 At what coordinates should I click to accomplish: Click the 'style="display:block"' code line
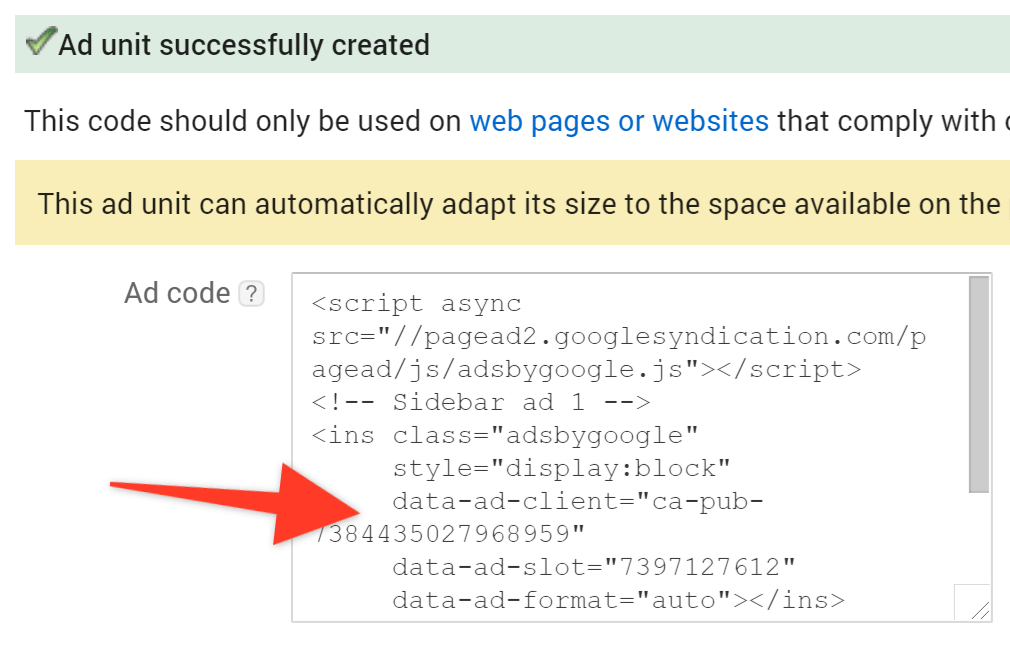tap(561, 468)
